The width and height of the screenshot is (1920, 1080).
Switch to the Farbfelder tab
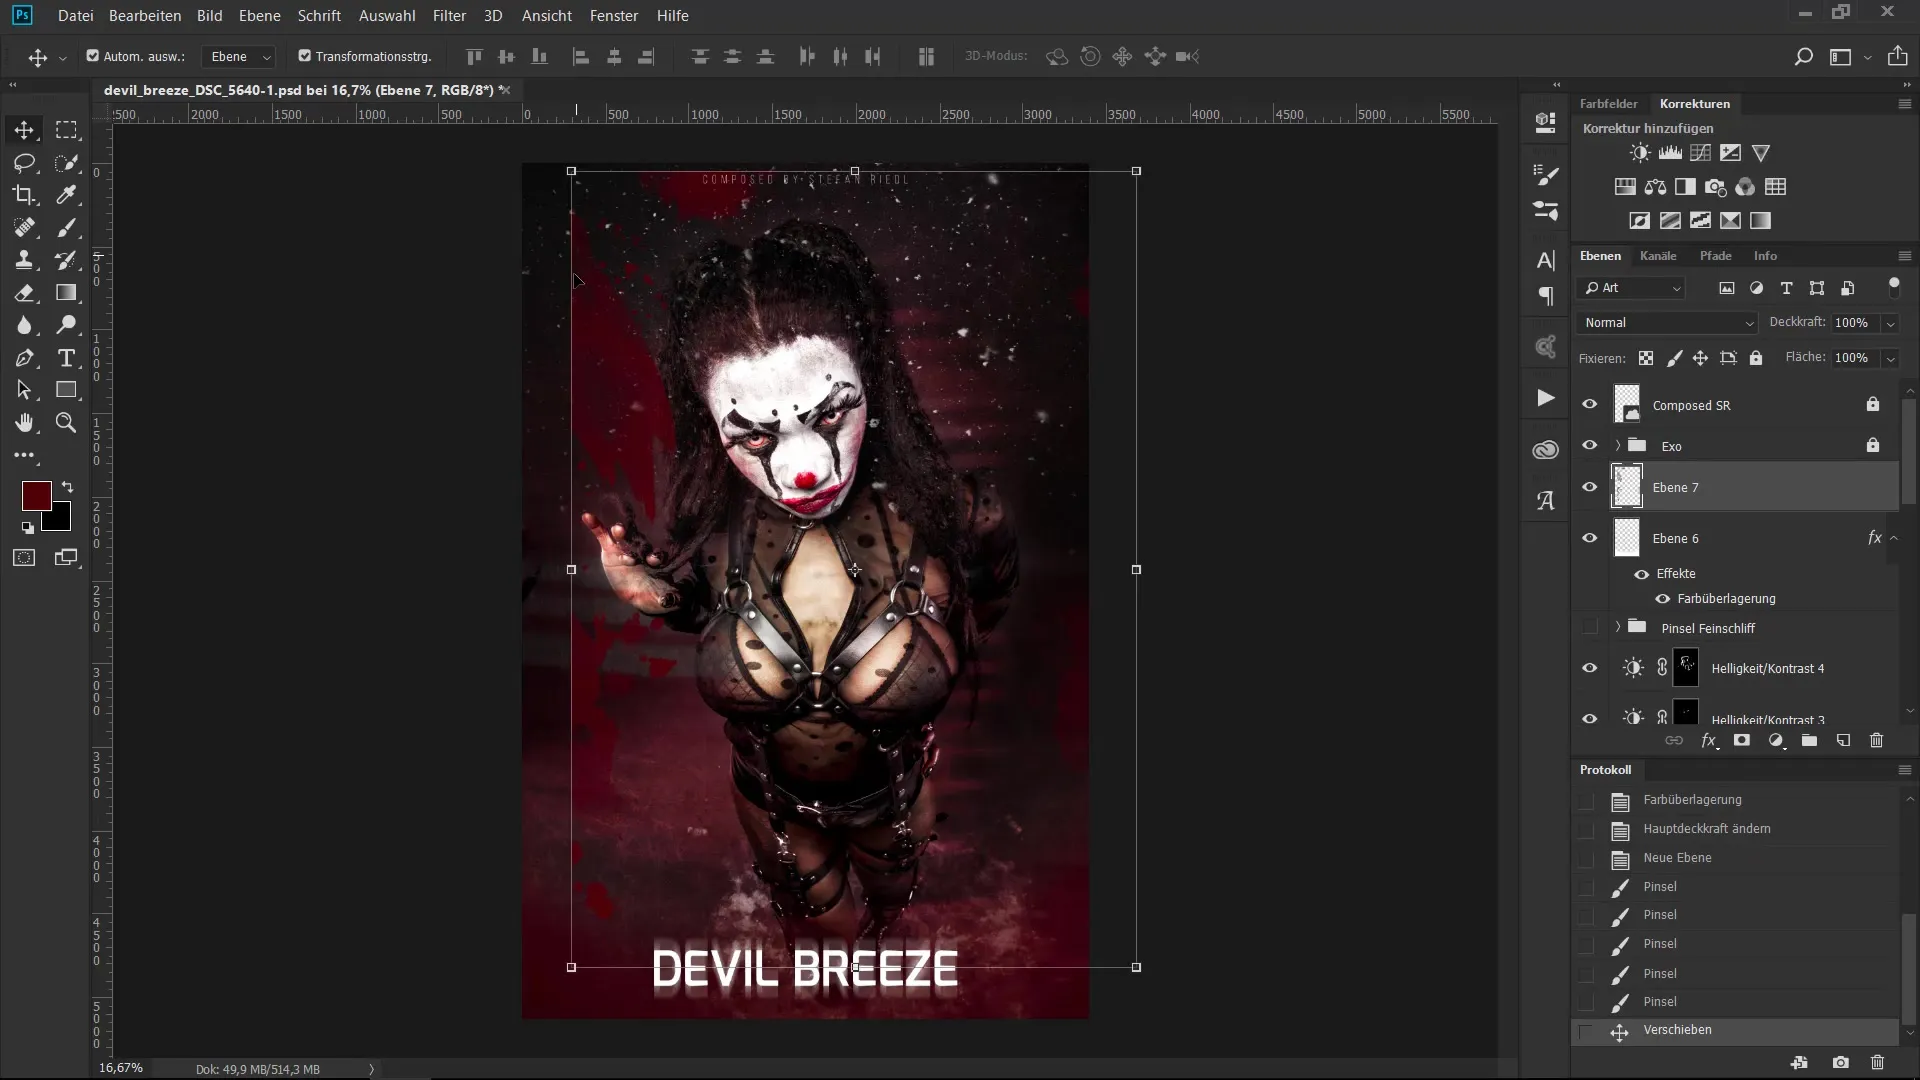click(x=1608, y=104)
